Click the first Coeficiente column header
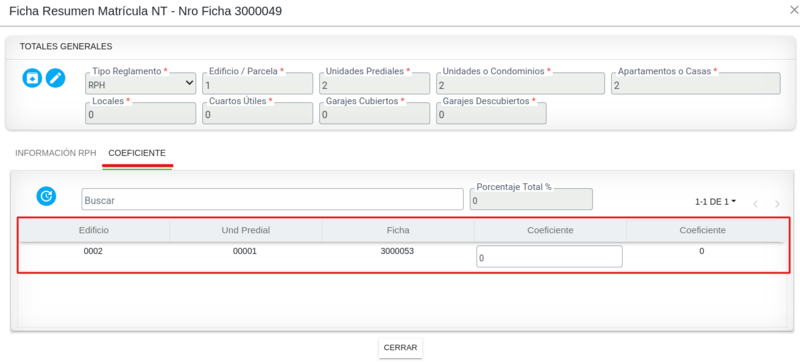 tap(550, 230)
